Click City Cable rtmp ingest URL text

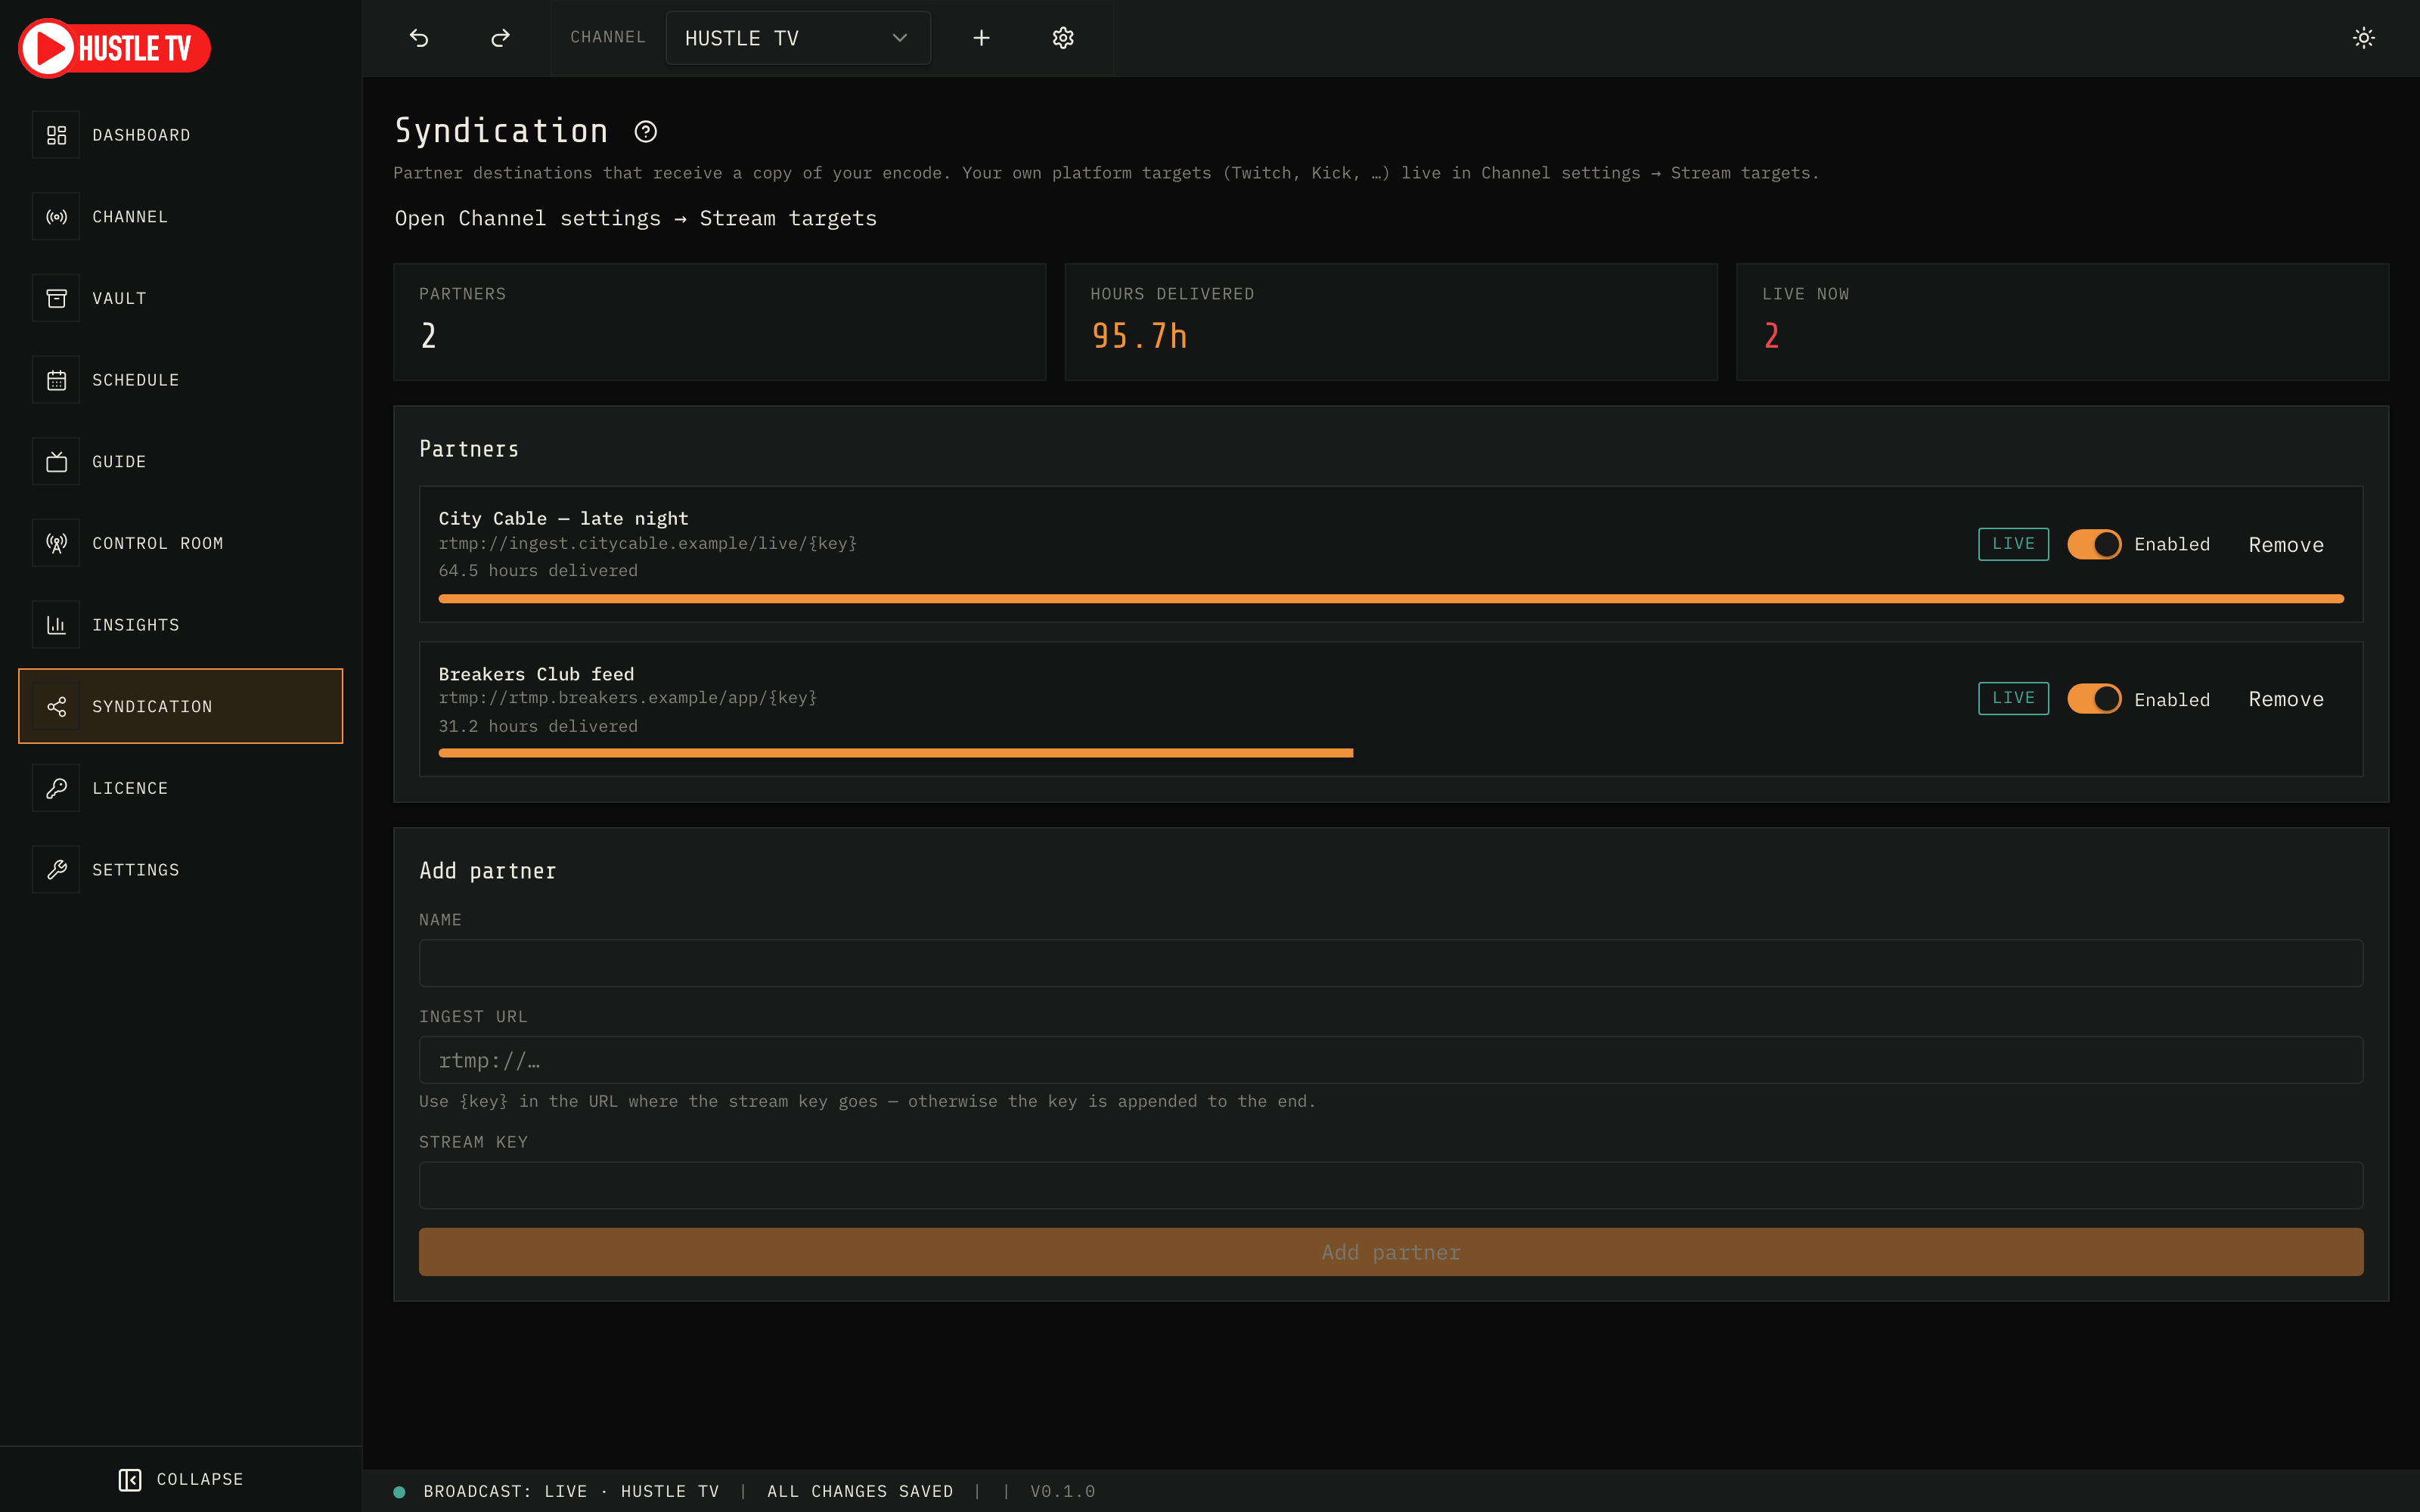pos(648,543)
